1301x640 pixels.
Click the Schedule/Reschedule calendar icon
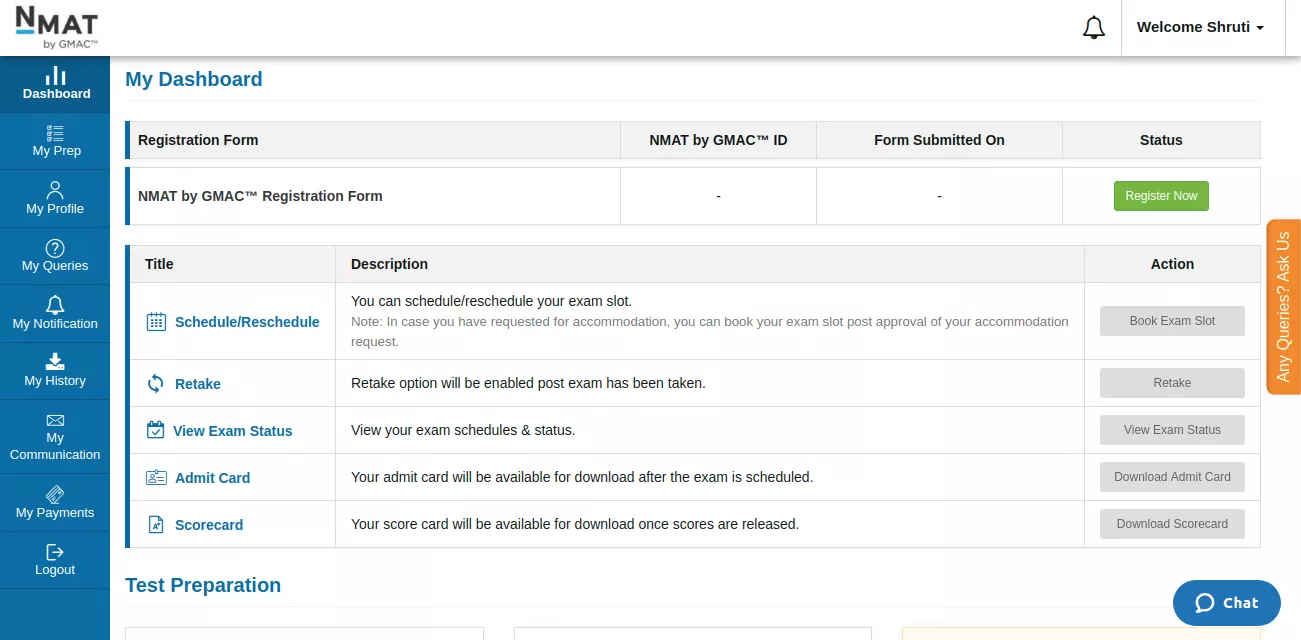click(x=156, y=322)
